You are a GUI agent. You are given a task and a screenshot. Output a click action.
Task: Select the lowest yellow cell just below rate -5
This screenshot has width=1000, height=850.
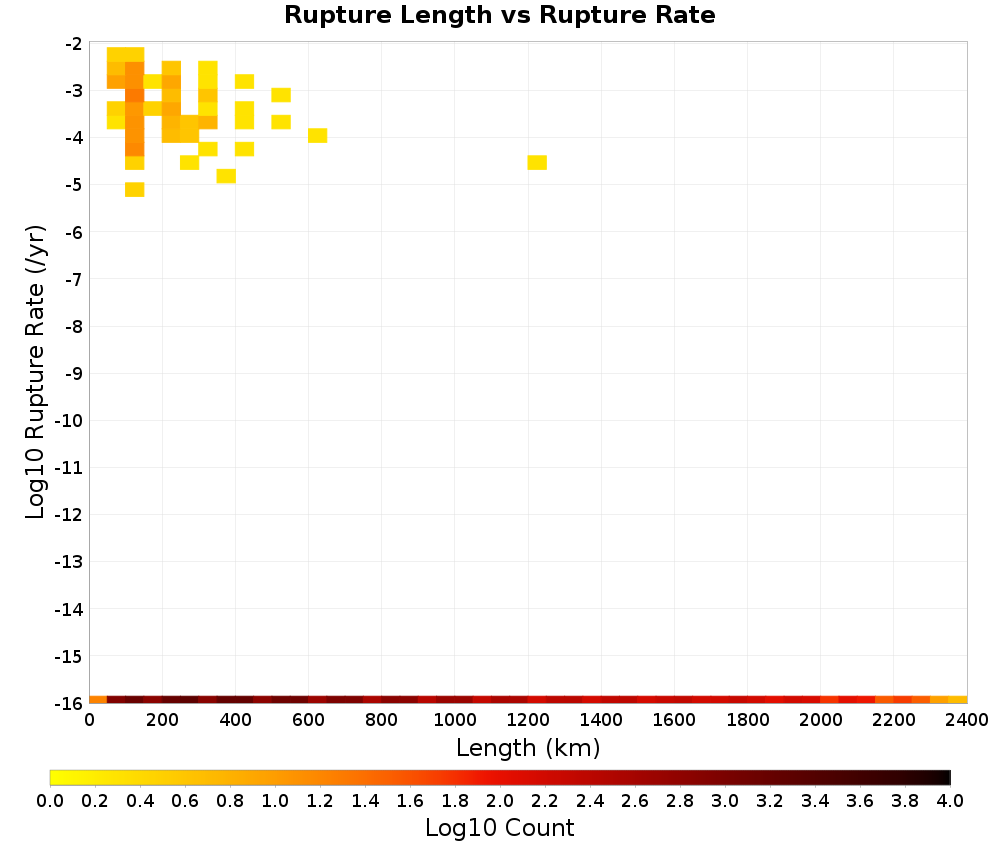point(135,189)
